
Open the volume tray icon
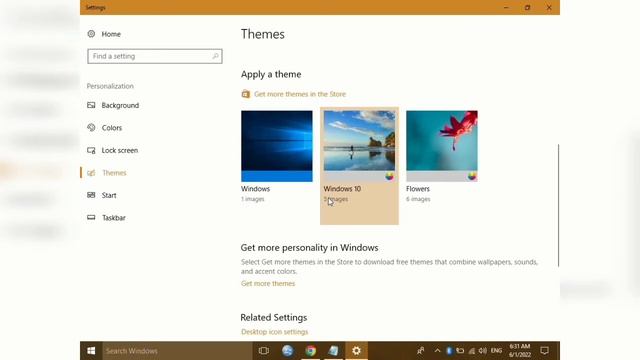pyautogui.click(x=482, y=351)
